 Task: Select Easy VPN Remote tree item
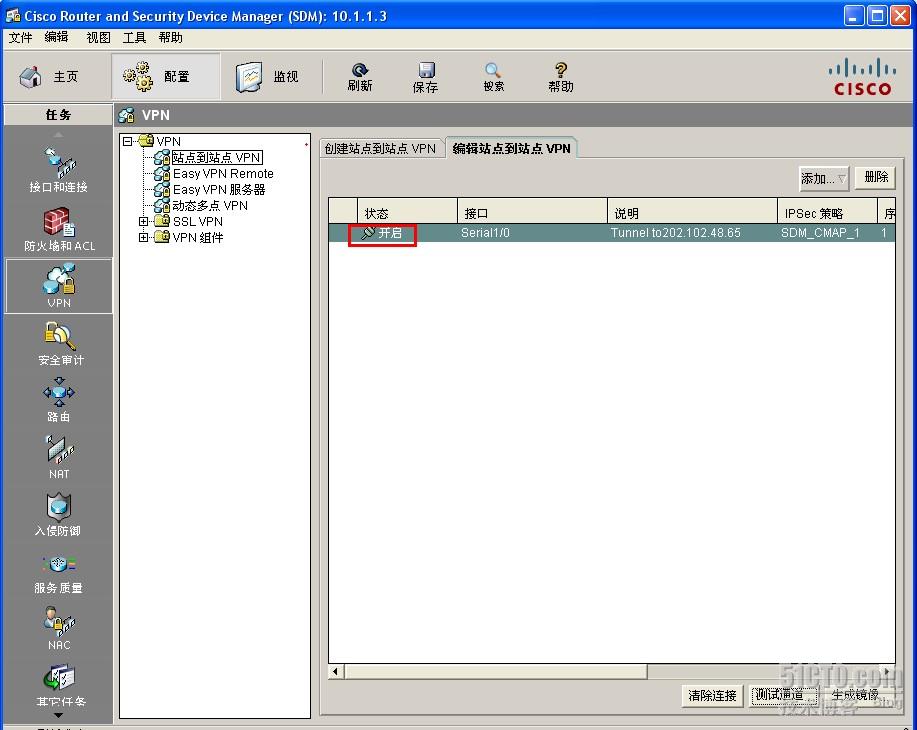(x=223, y=174)
